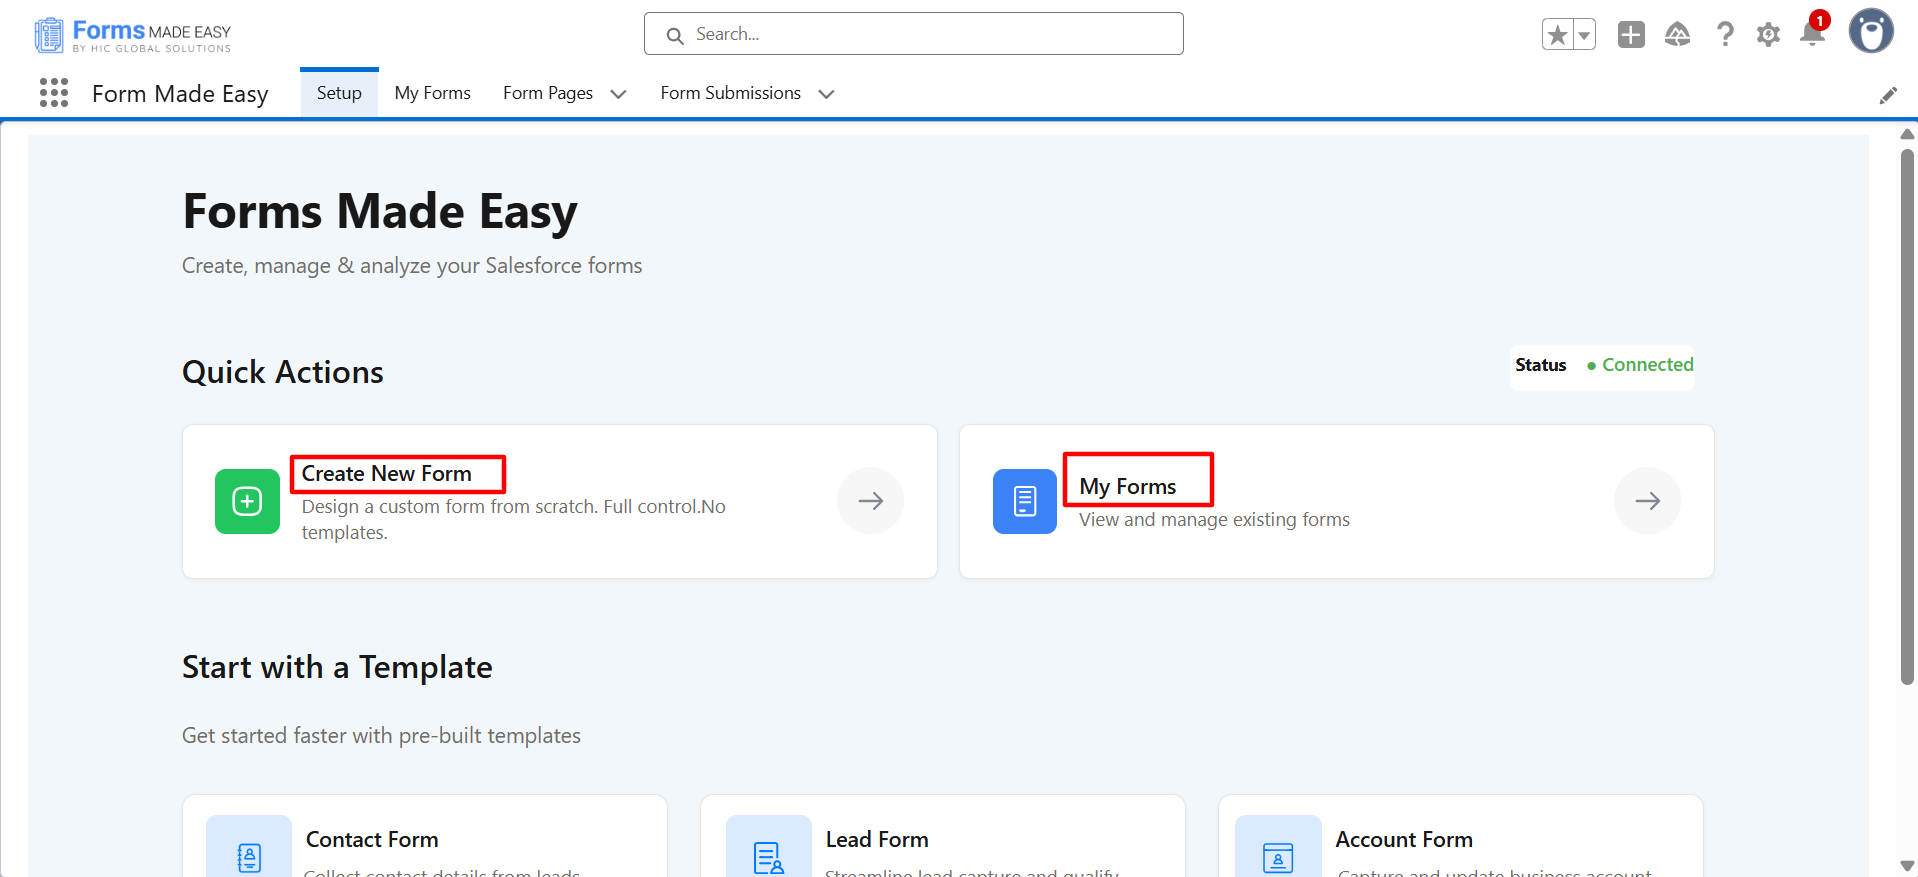Click the vertical scrollbar thumb

click(x=1907, y=417)
